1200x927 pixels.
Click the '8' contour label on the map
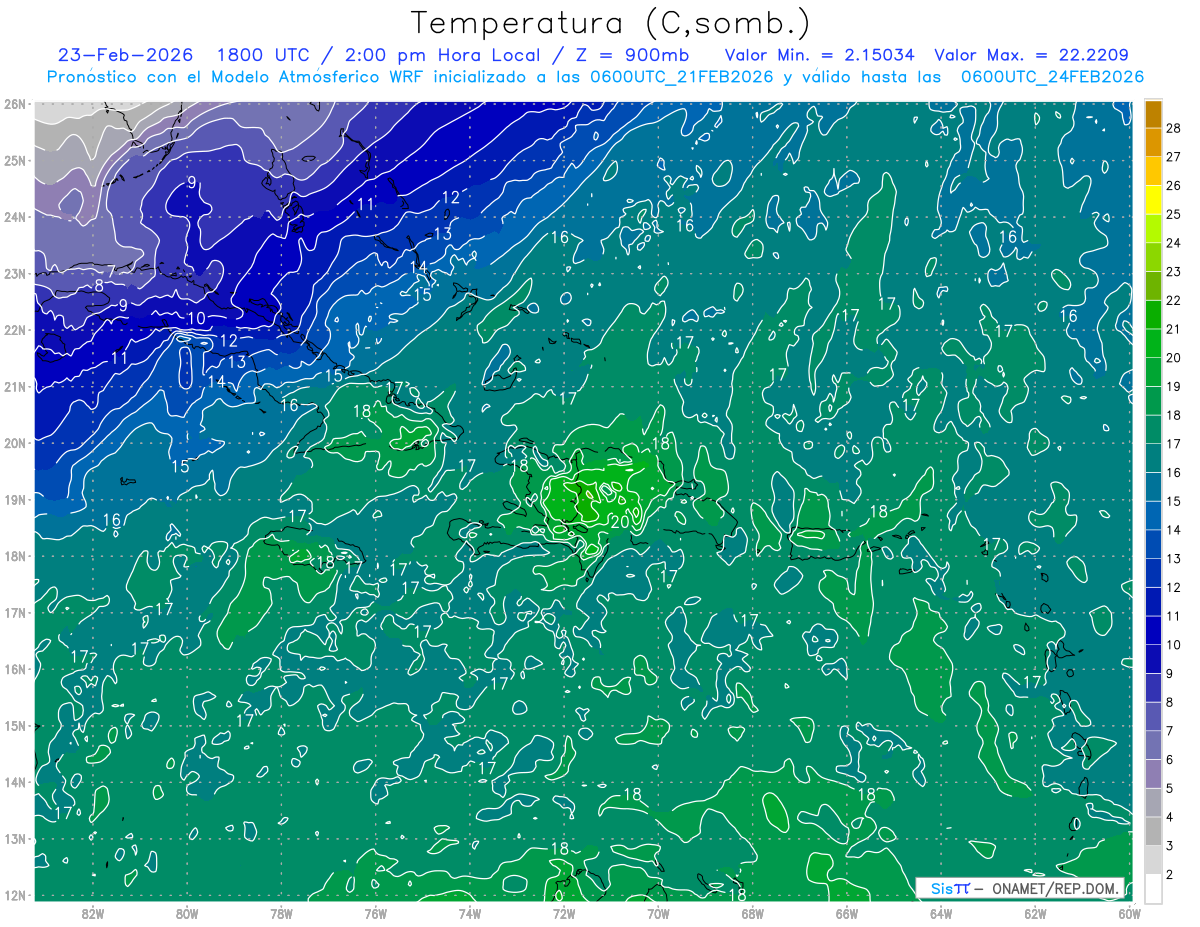[x=99, y=286]
